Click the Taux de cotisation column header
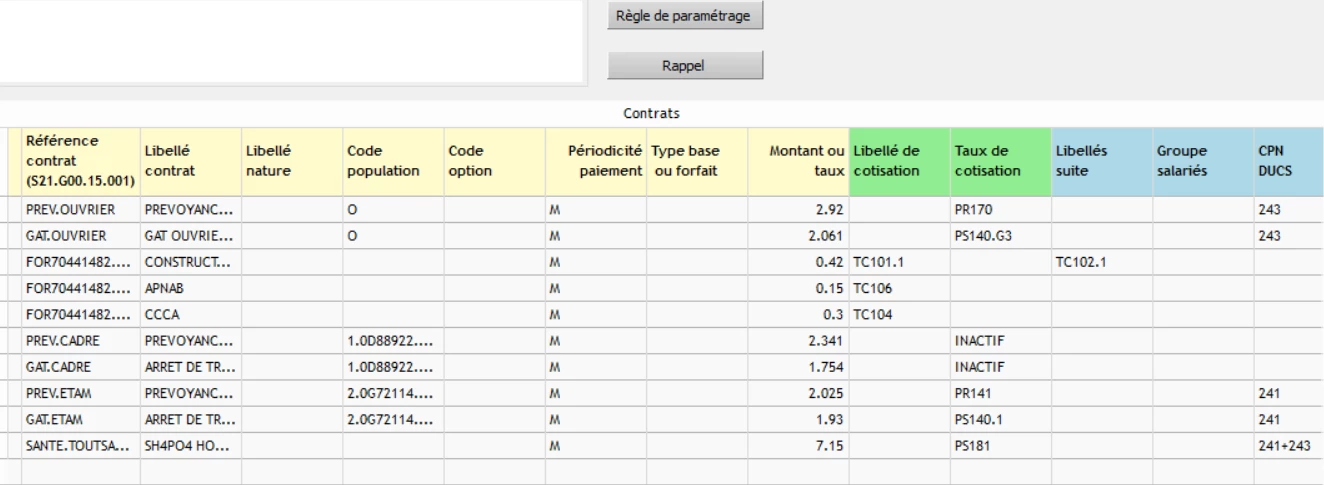The width and height of the screenshot is (1324, 485). pyautogui.click(x=1001, y=161)
